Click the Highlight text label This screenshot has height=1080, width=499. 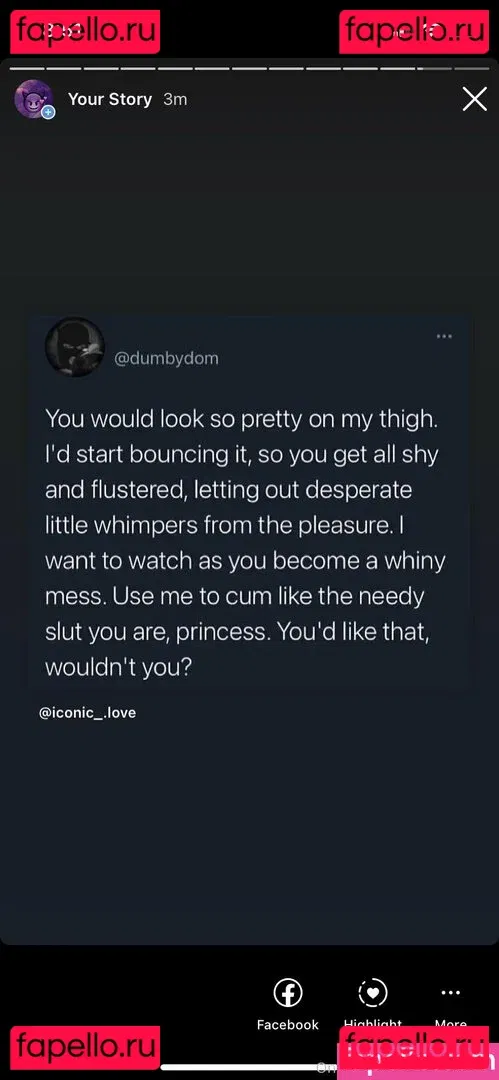(373, 1023)
